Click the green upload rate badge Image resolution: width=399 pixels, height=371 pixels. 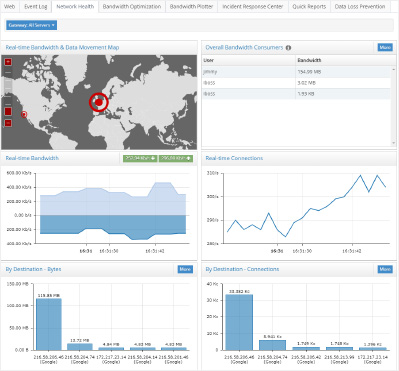point(176,158)
